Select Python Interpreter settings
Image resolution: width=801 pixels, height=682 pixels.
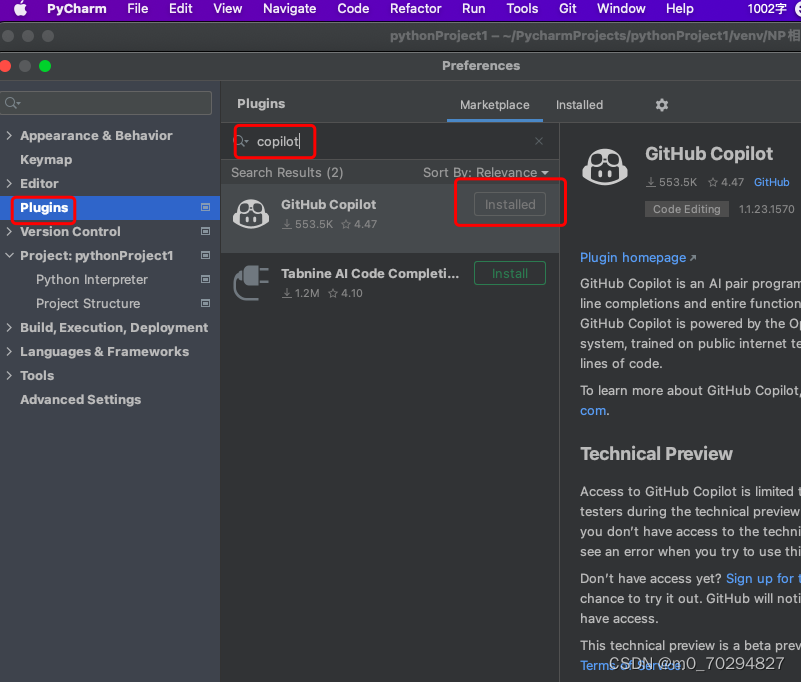(92, 279)
